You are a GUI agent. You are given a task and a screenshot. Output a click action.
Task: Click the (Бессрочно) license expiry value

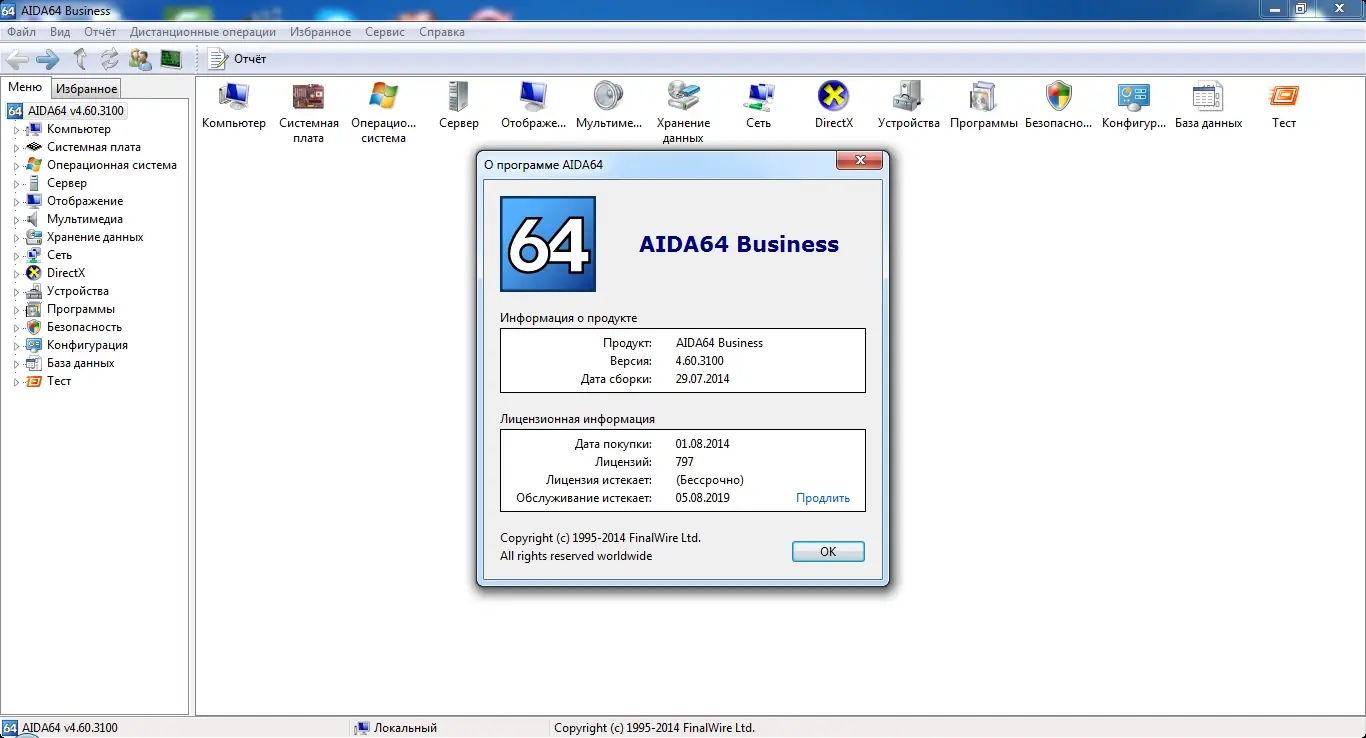click(x=710, y=480)
